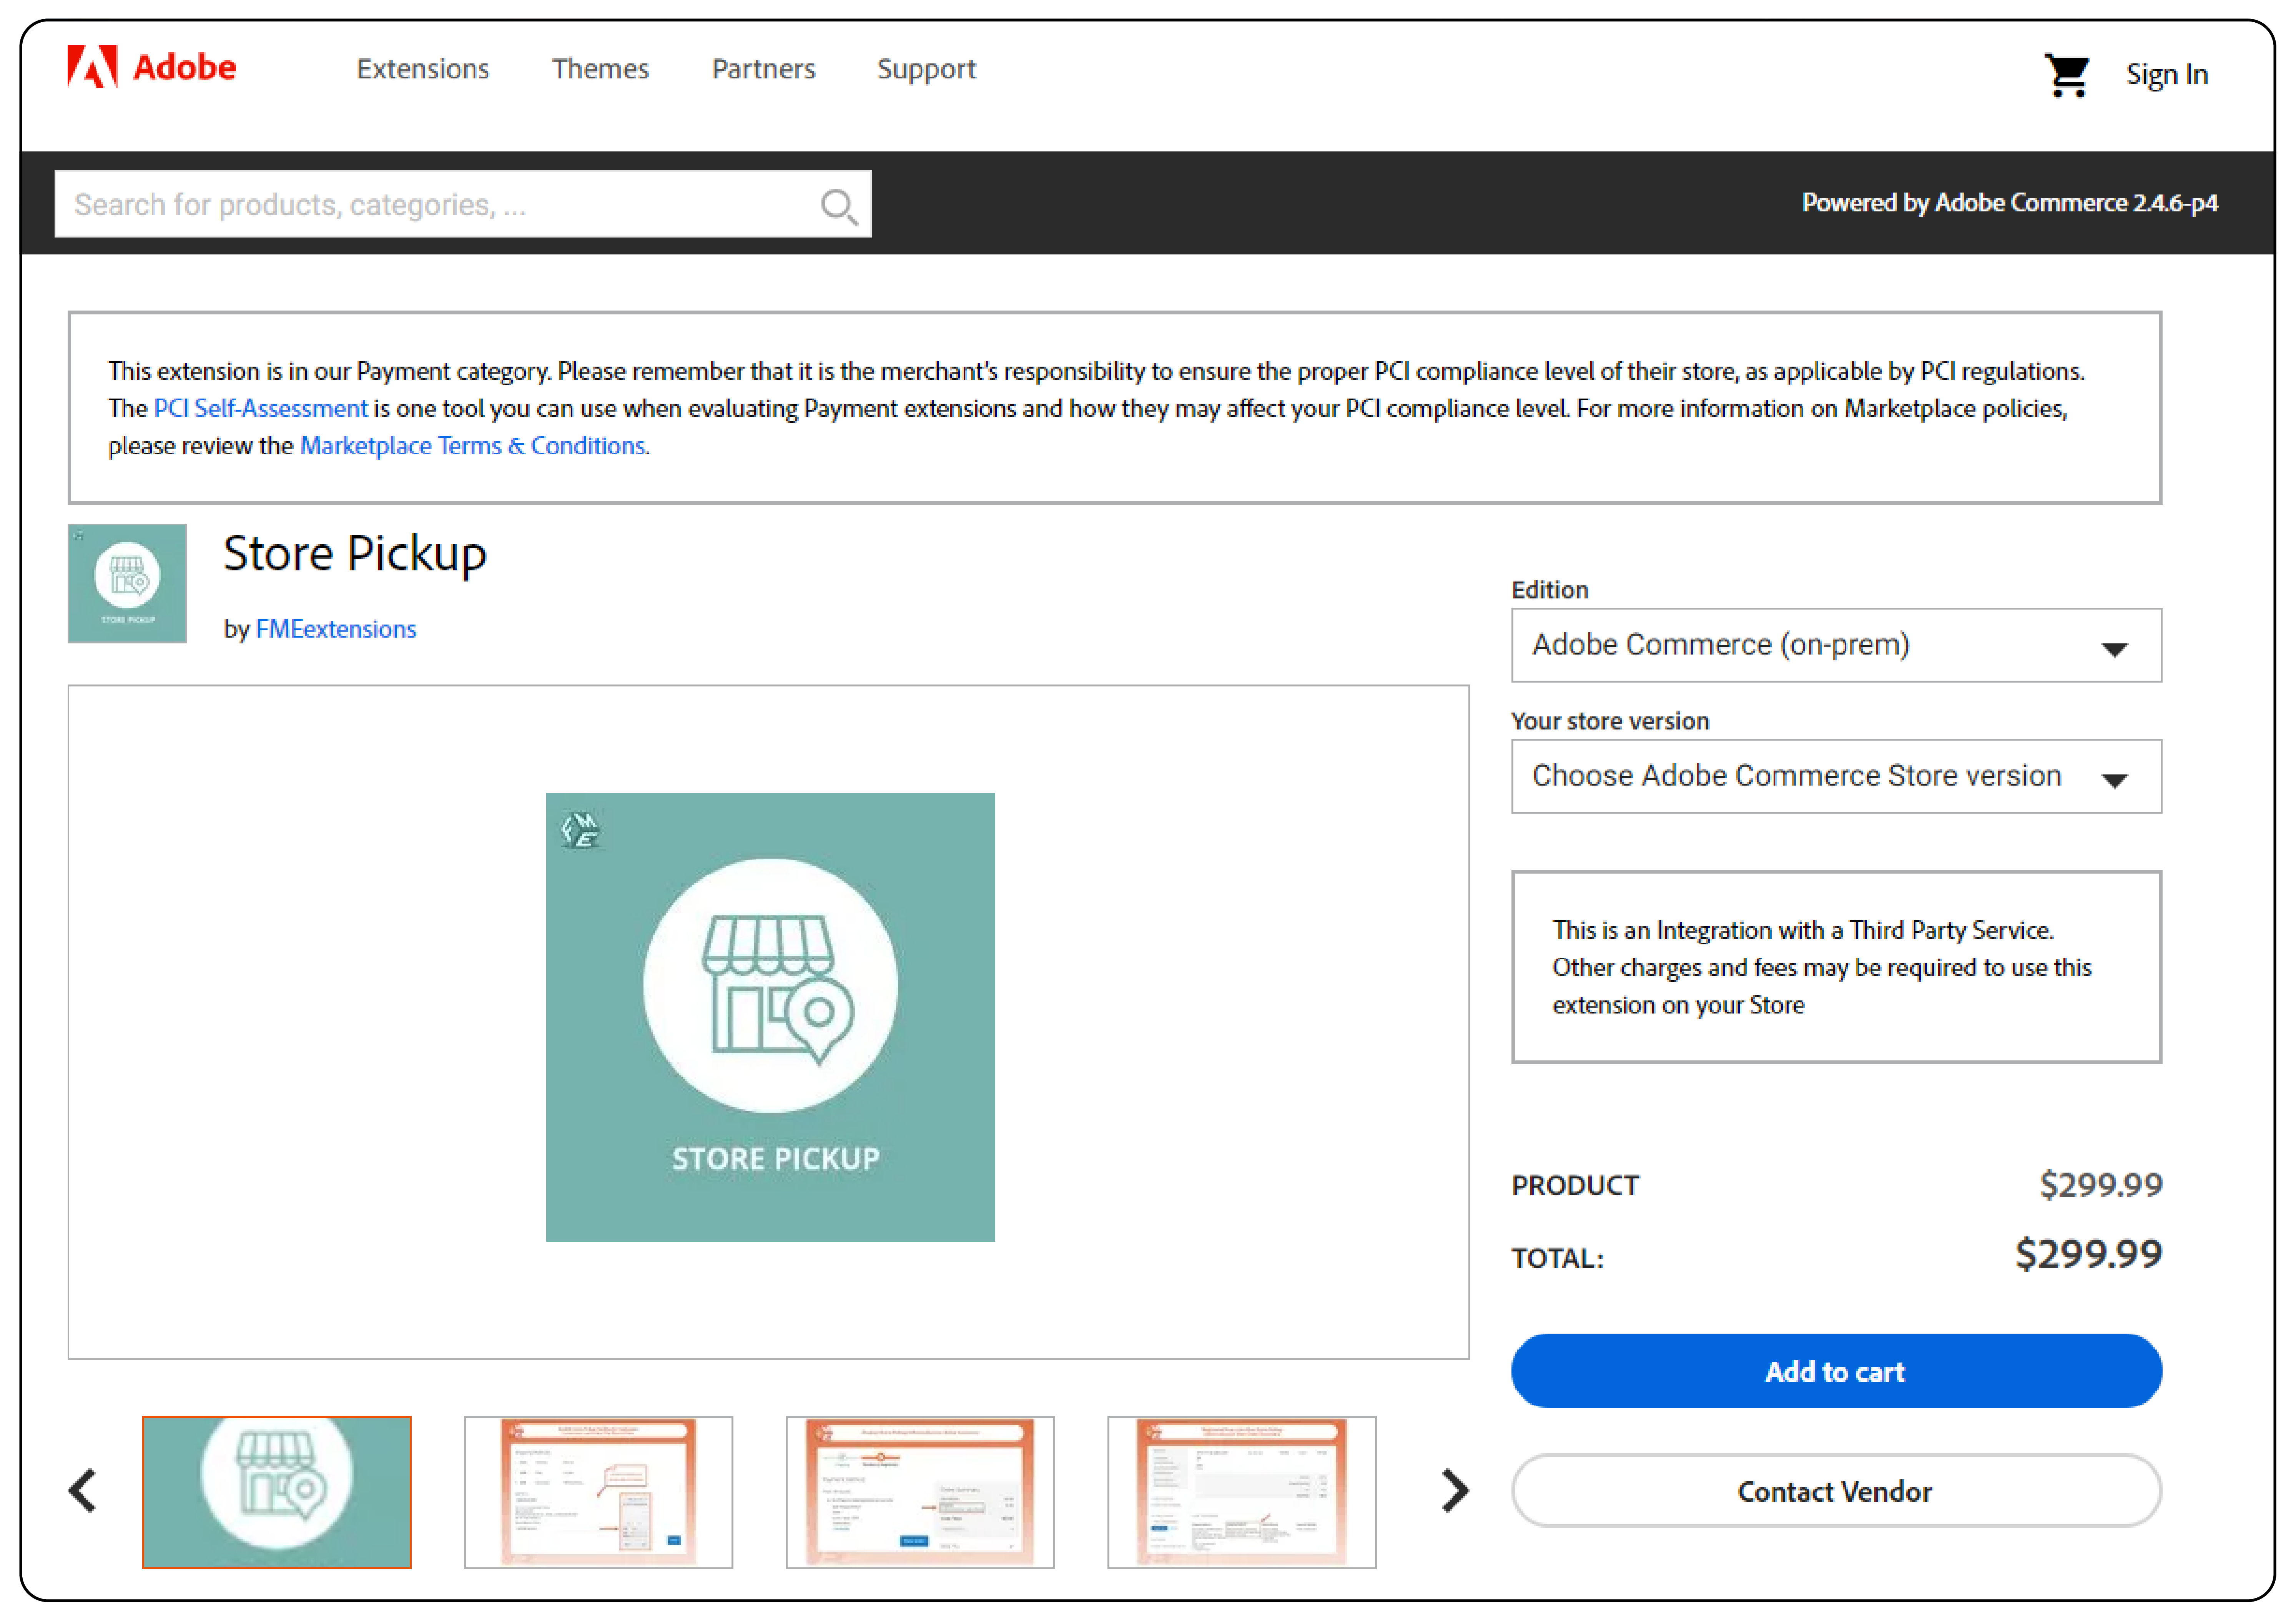This screenshot has height=1615, width=2296.
Task: Open the Themes menu
Action: [600, 69]
